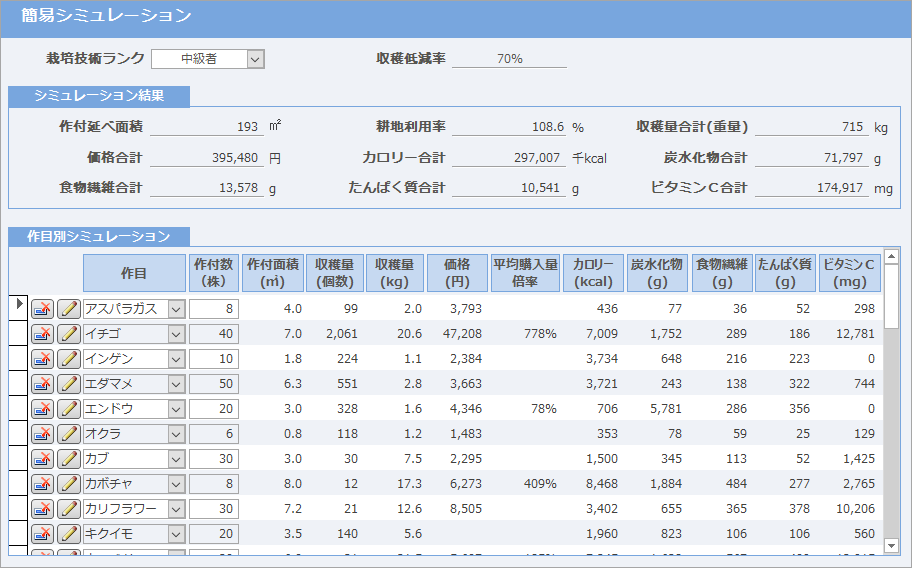912x568 pixels.
Task: Delete the キクイモ row using its icon
Action: (43, 534)
